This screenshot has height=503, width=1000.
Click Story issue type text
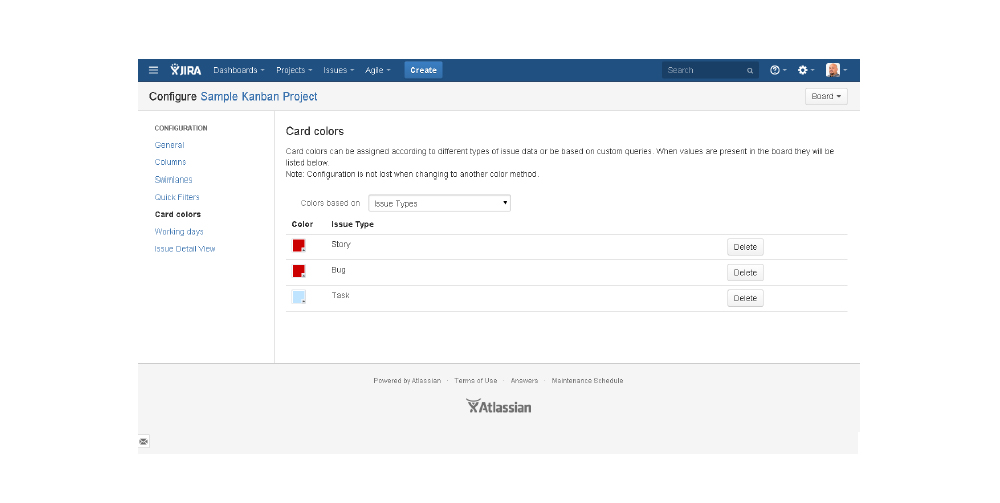pos(341,244)
